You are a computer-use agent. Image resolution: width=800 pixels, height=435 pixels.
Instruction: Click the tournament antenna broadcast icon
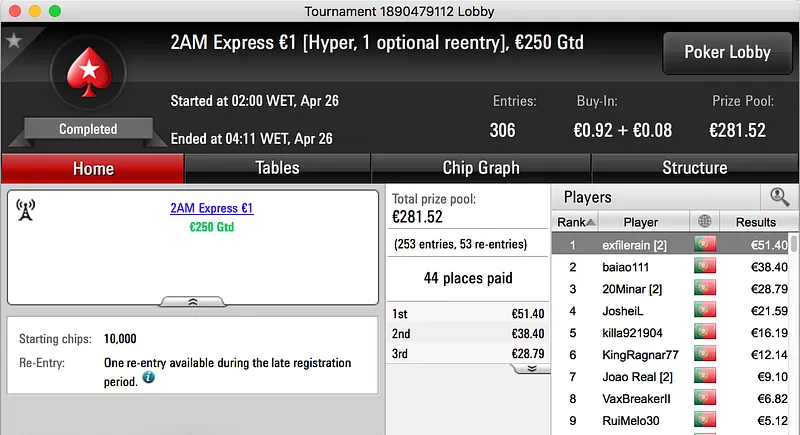pos(26,209)
